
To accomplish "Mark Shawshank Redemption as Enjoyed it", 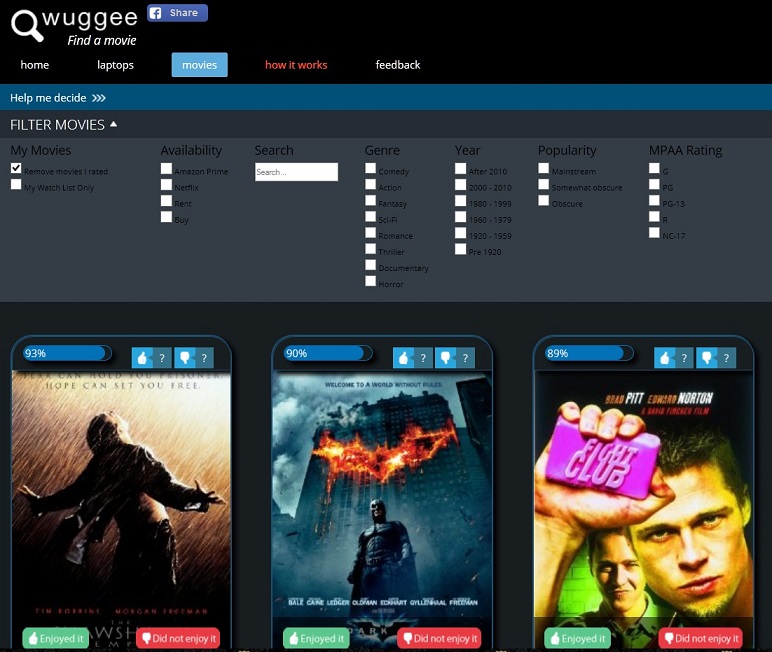I will tap(56, 638).
